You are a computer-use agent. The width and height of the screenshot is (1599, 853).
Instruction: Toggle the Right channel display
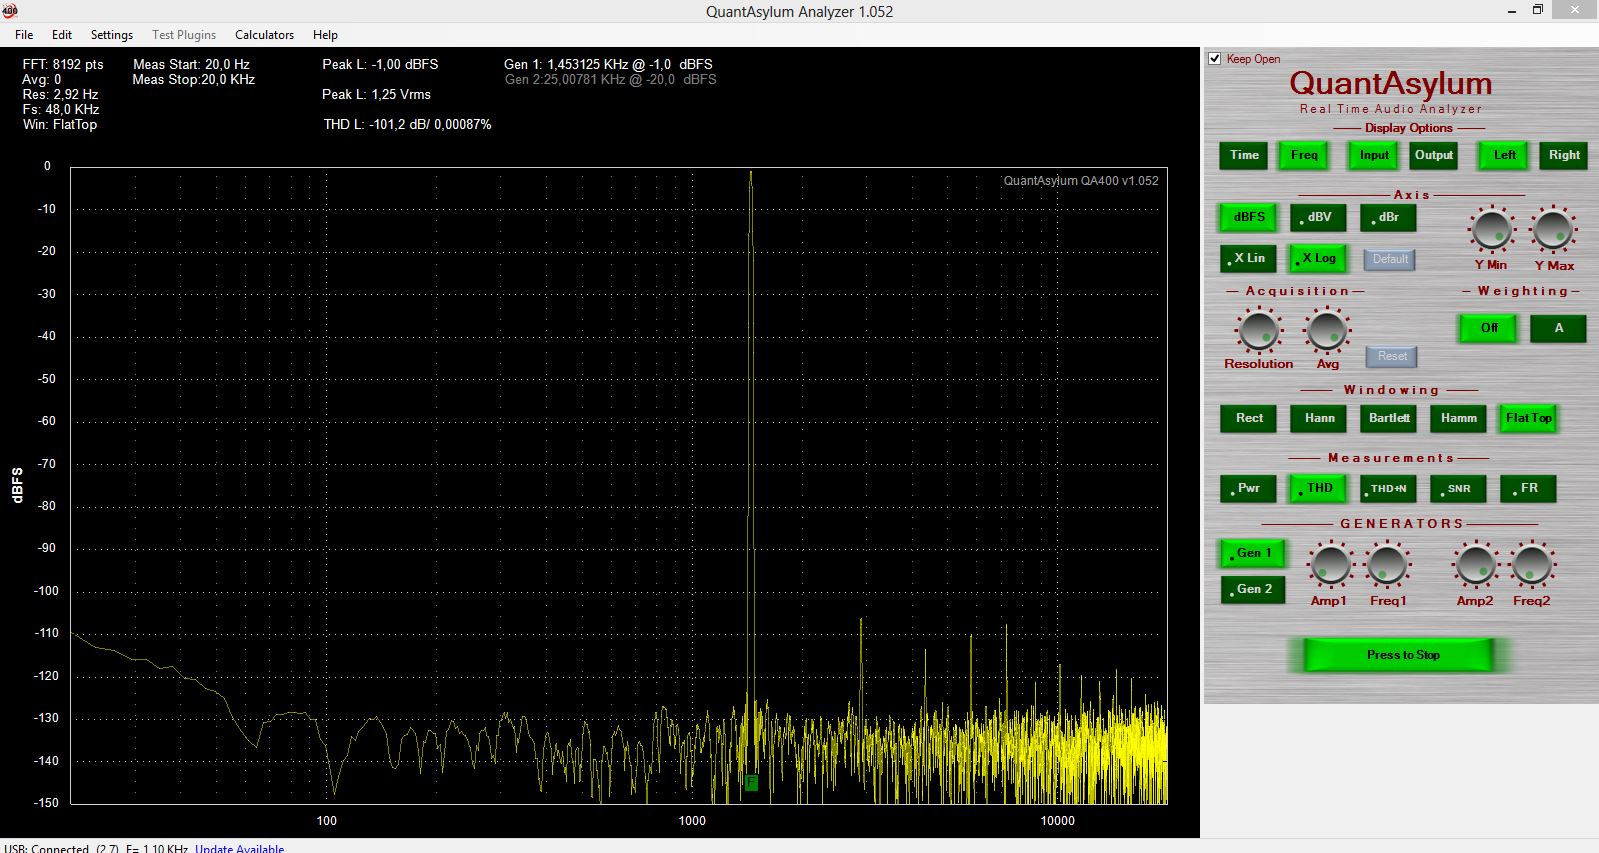(x=1564, y=155)
